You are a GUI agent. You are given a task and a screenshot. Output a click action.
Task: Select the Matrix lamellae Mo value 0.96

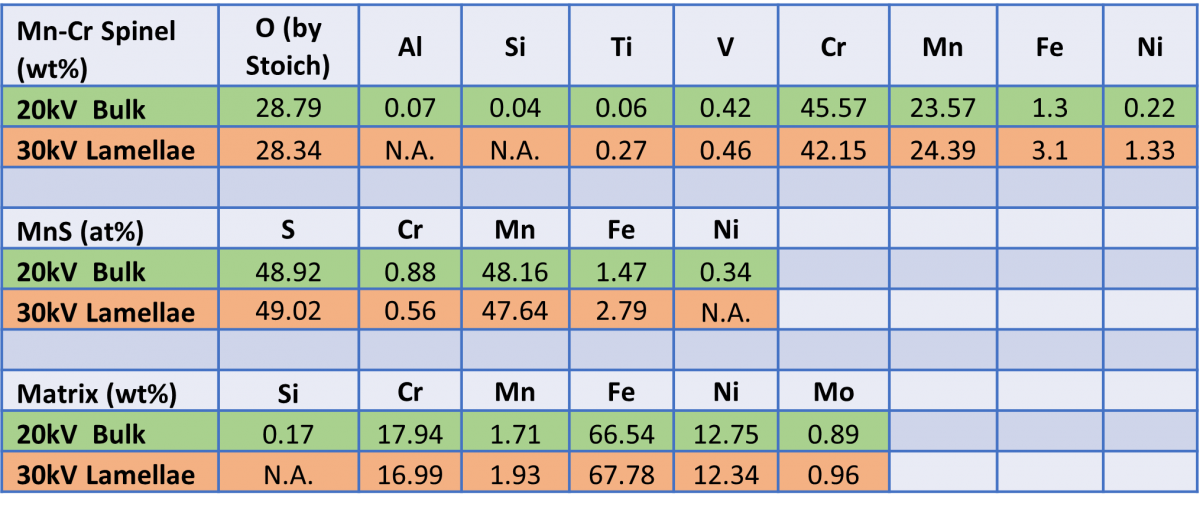[x=833, y=475]
